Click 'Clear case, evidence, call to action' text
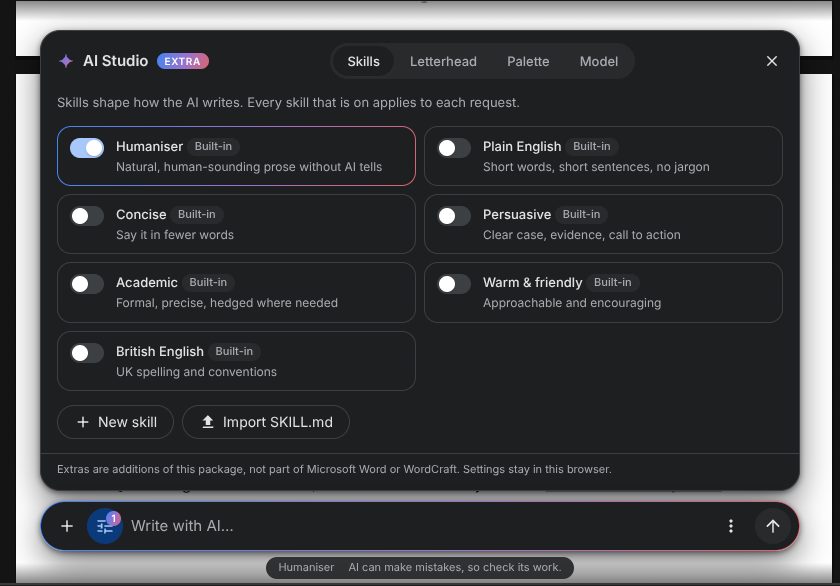 581,235
